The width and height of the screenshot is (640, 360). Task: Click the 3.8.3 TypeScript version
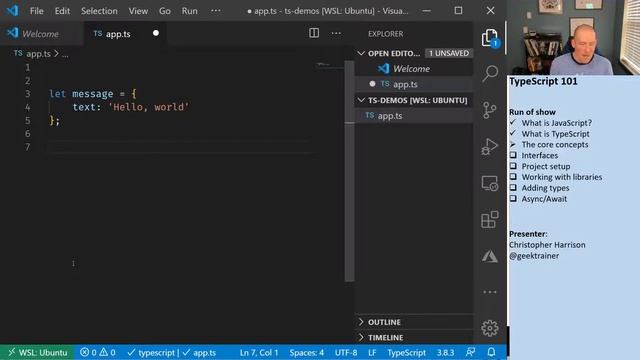pyautogui.click(x=445, y=352)
